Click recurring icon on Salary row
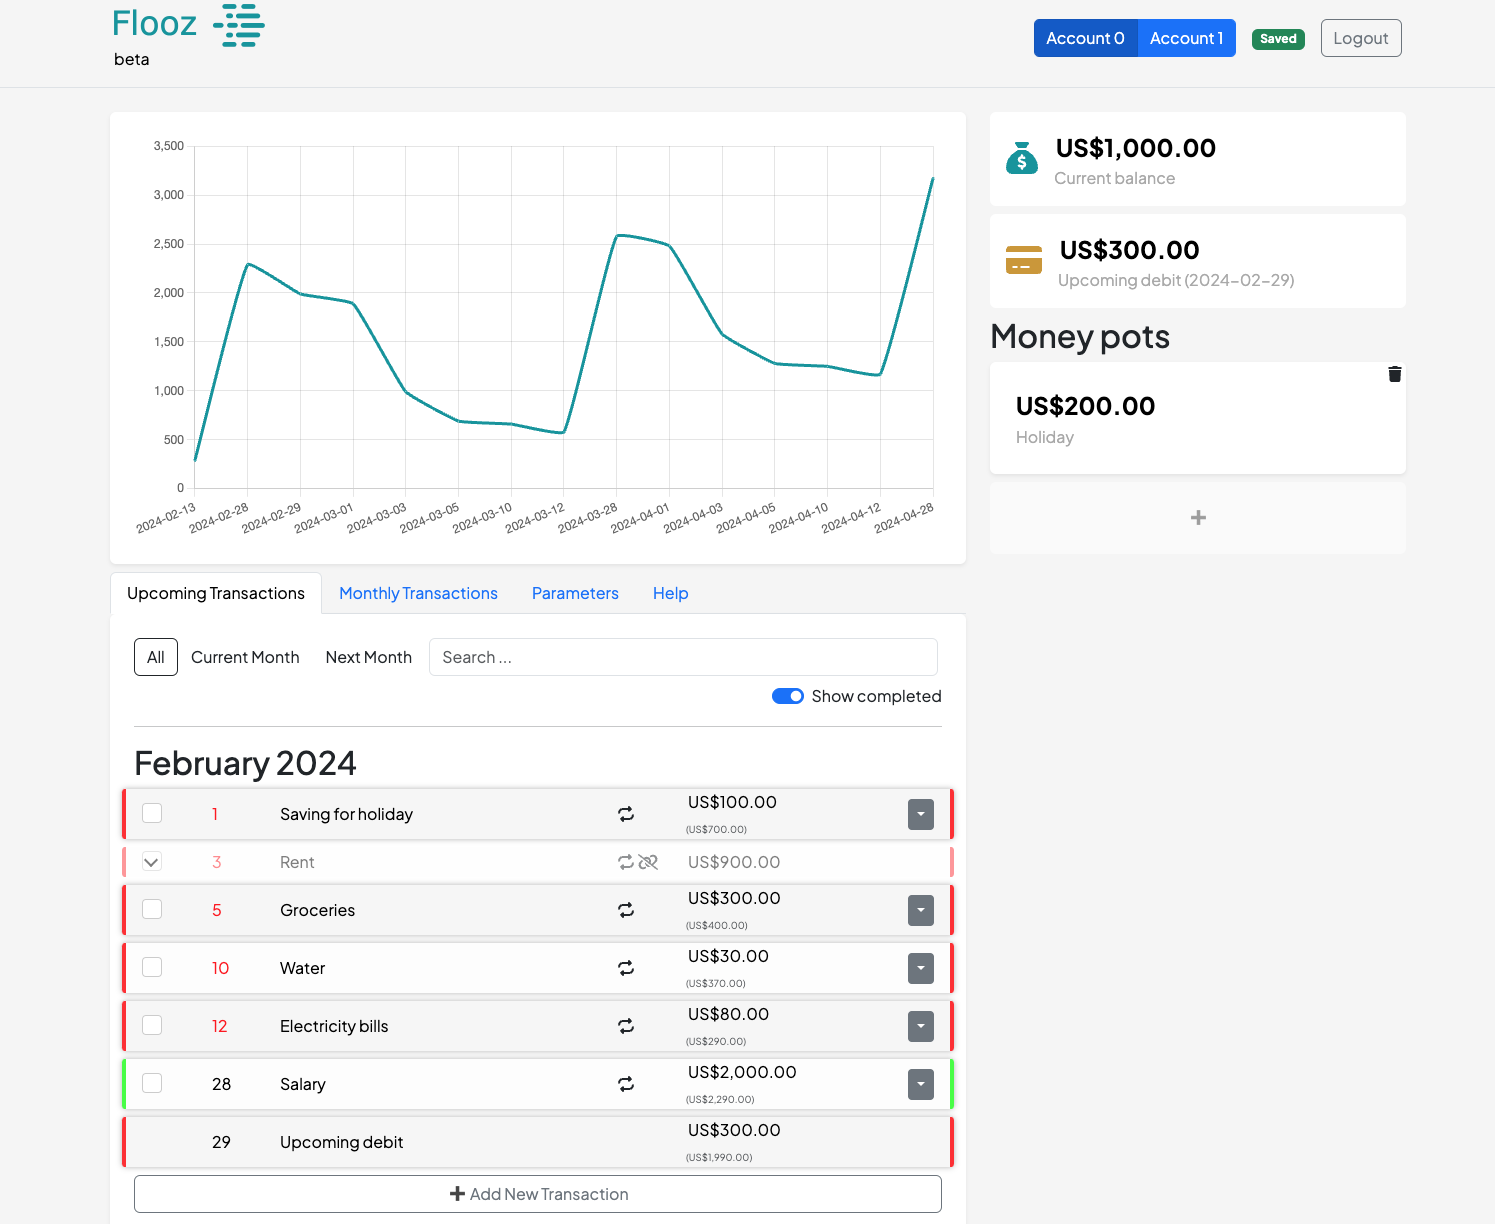1495x1224 pixels. point(626,1084)
